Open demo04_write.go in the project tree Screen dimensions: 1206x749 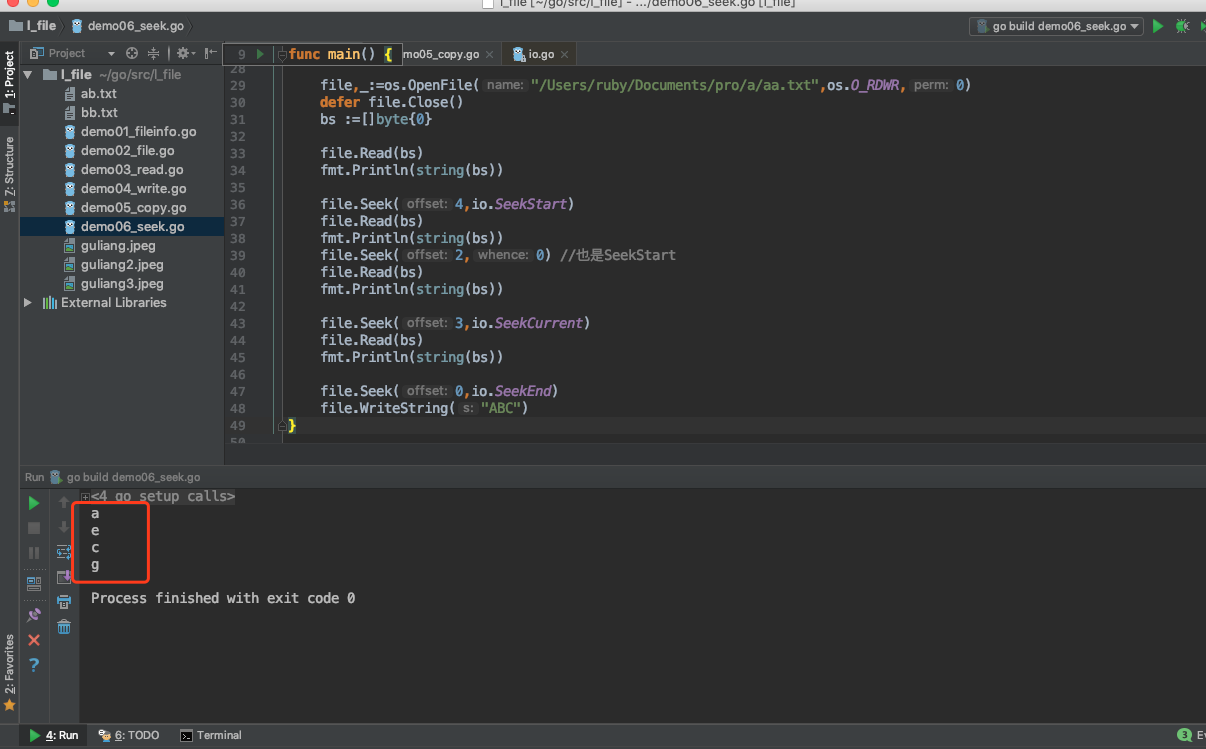point(133,189)
